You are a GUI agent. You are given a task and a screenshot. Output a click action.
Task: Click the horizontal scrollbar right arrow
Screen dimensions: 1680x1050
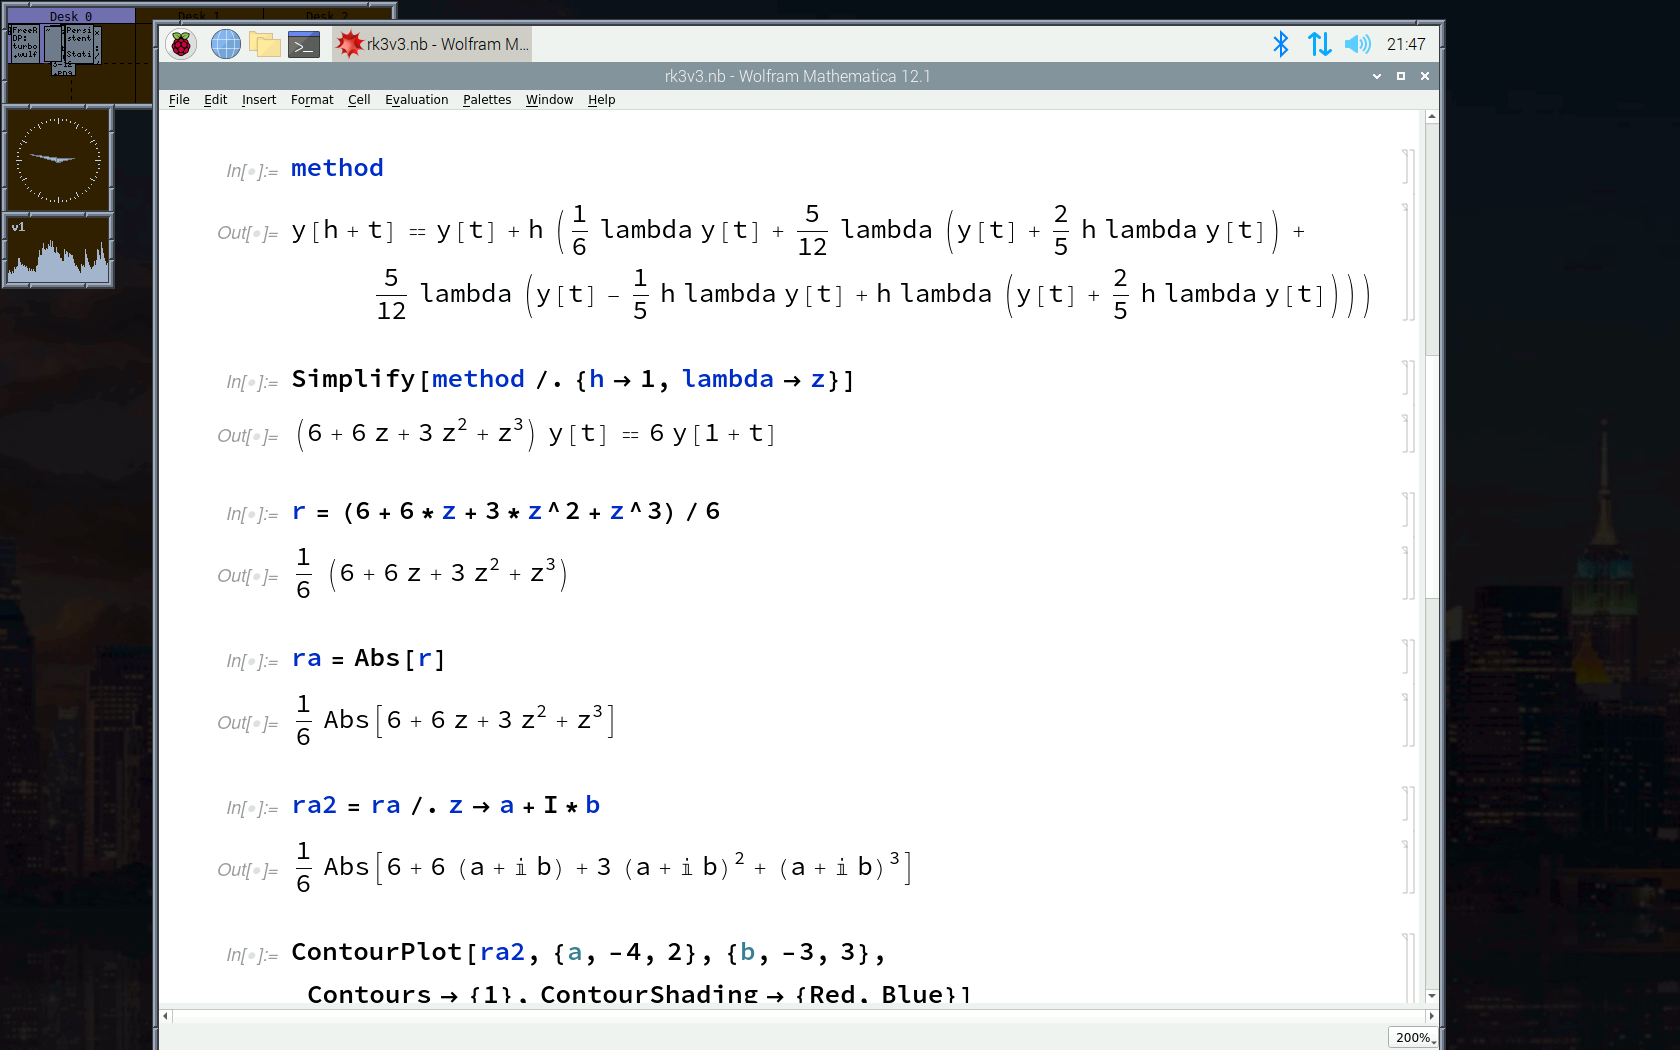[1431, 1016]
